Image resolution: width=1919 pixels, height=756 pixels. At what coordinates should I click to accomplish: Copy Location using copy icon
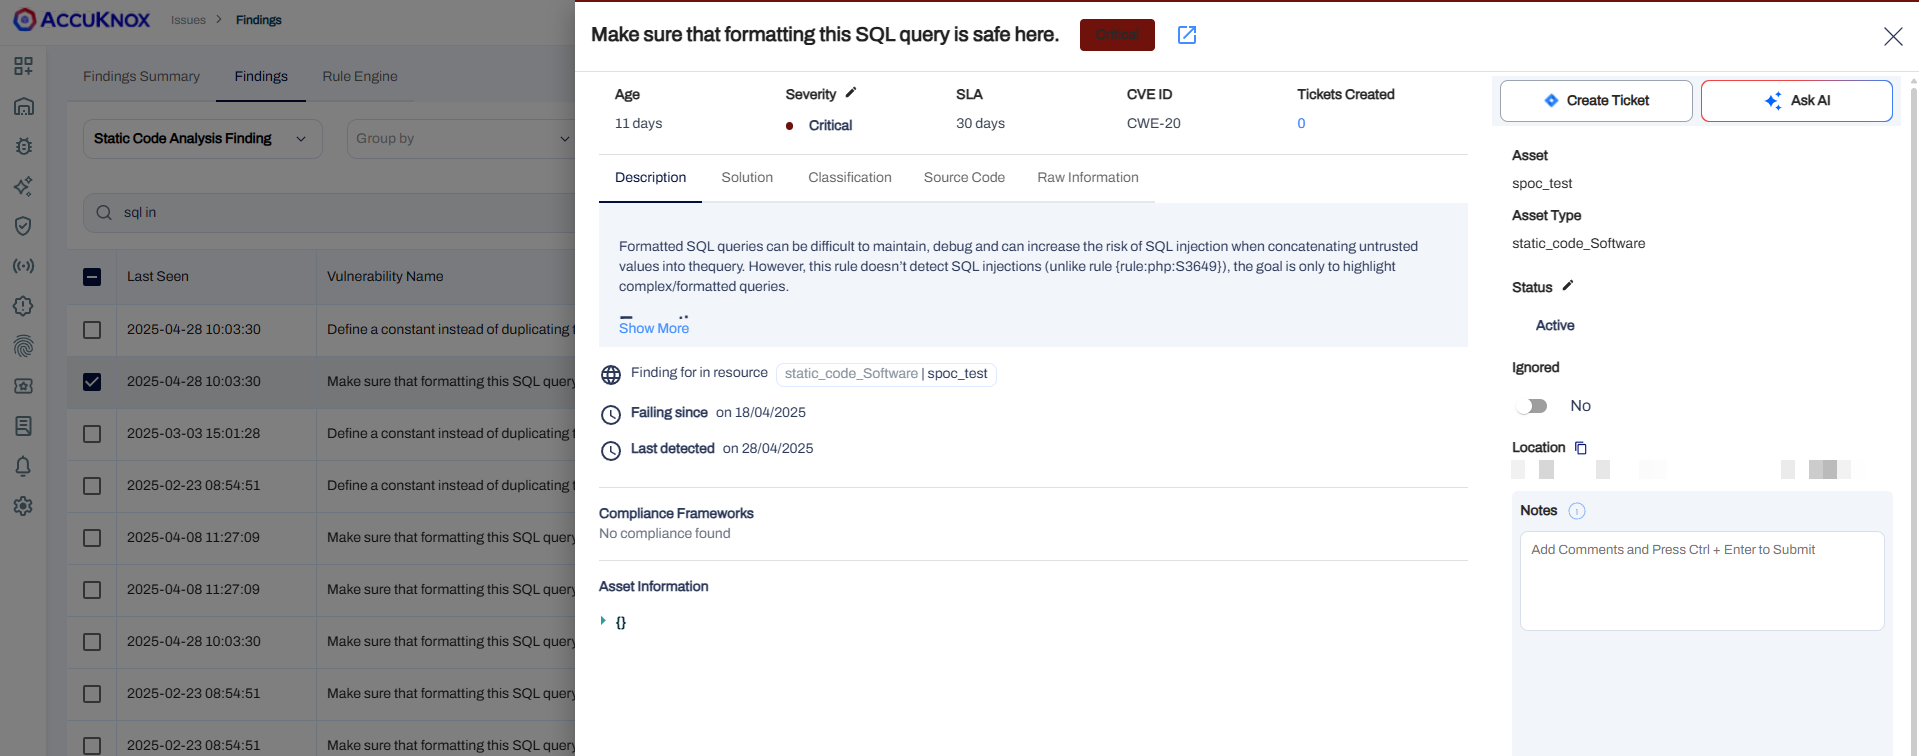click(x=1581, y=448)
